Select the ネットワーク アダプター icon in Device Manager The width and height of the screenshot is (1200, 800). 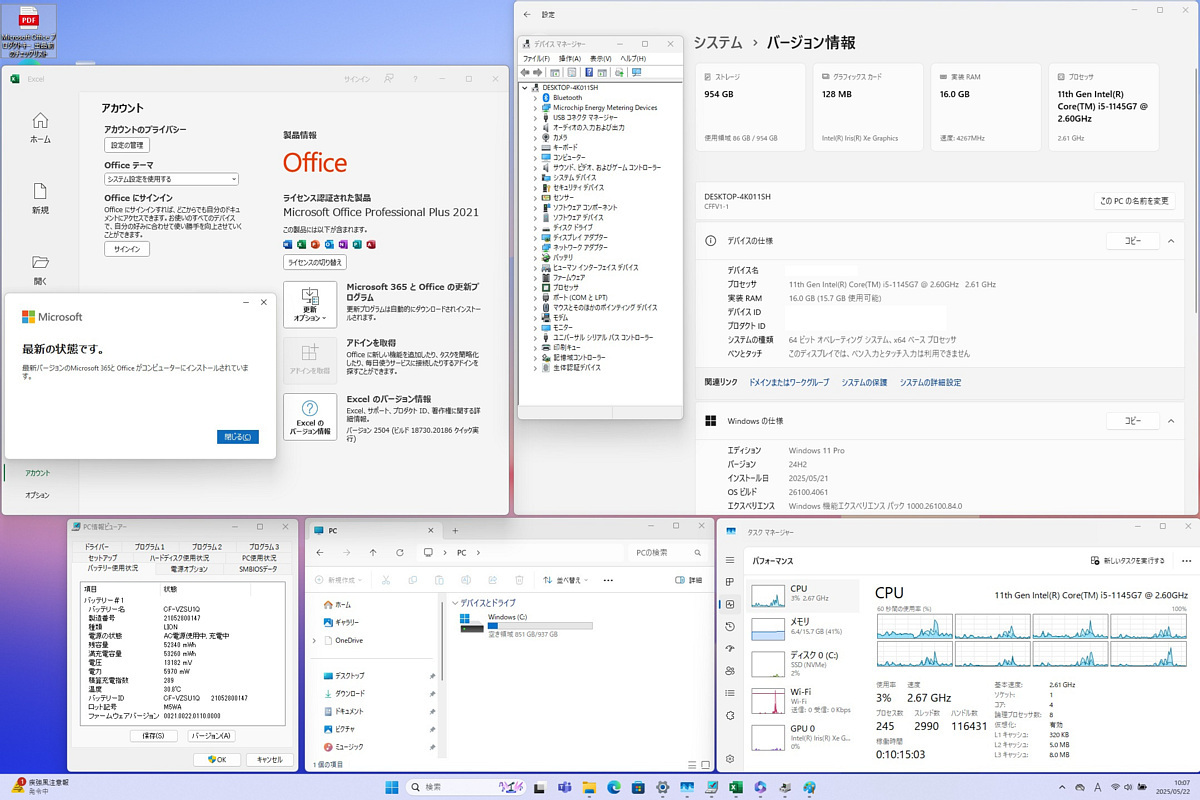click(x=546, y=247)
